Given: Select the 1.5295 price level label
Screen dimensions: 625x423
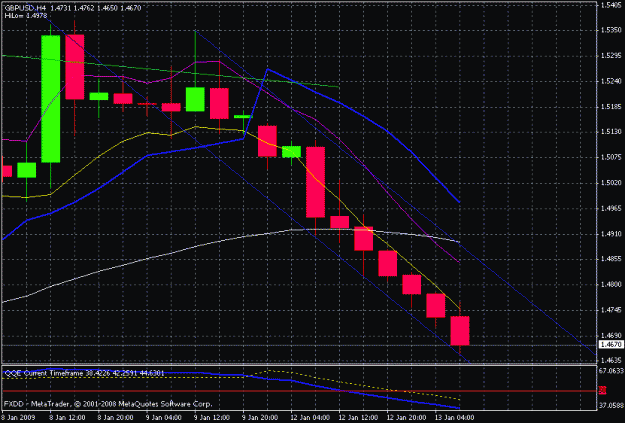Looking at the screenshot, I should [x=610, y=55].
